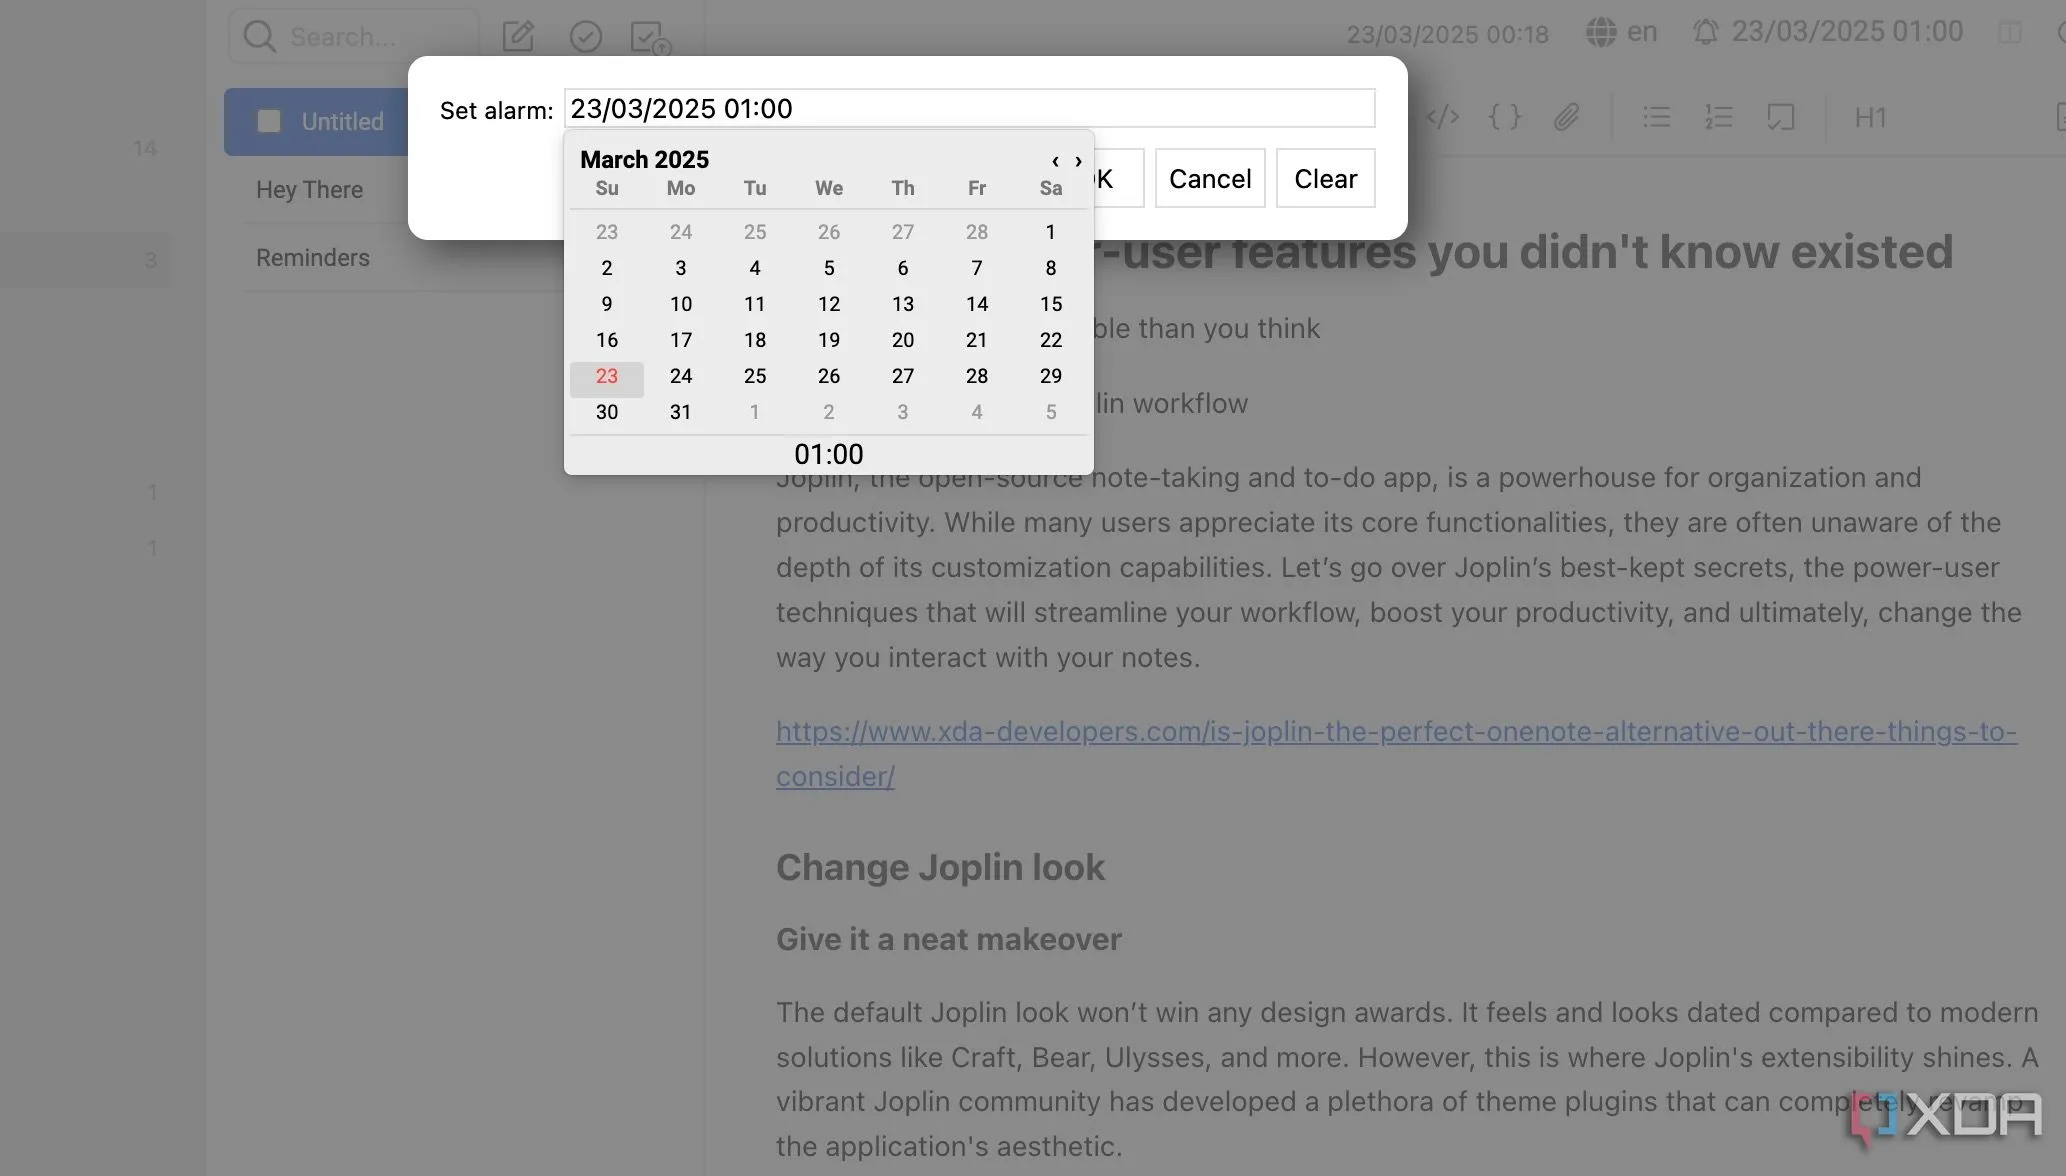Toggle the inline code icon
This screenshot has width=2066, height=1176.
tap(1442, 117)
